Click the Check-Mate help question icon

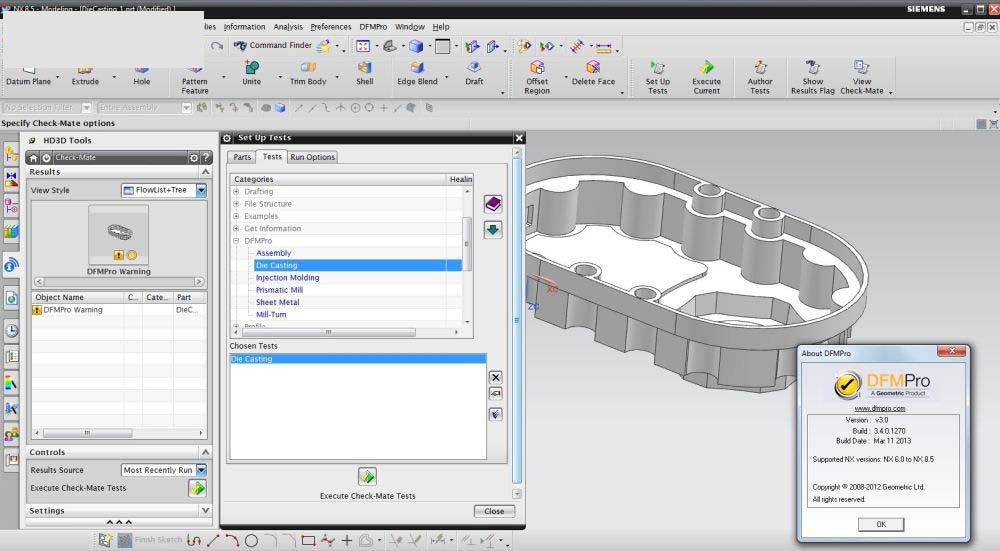pyautogui.click(x=205, y=158)
